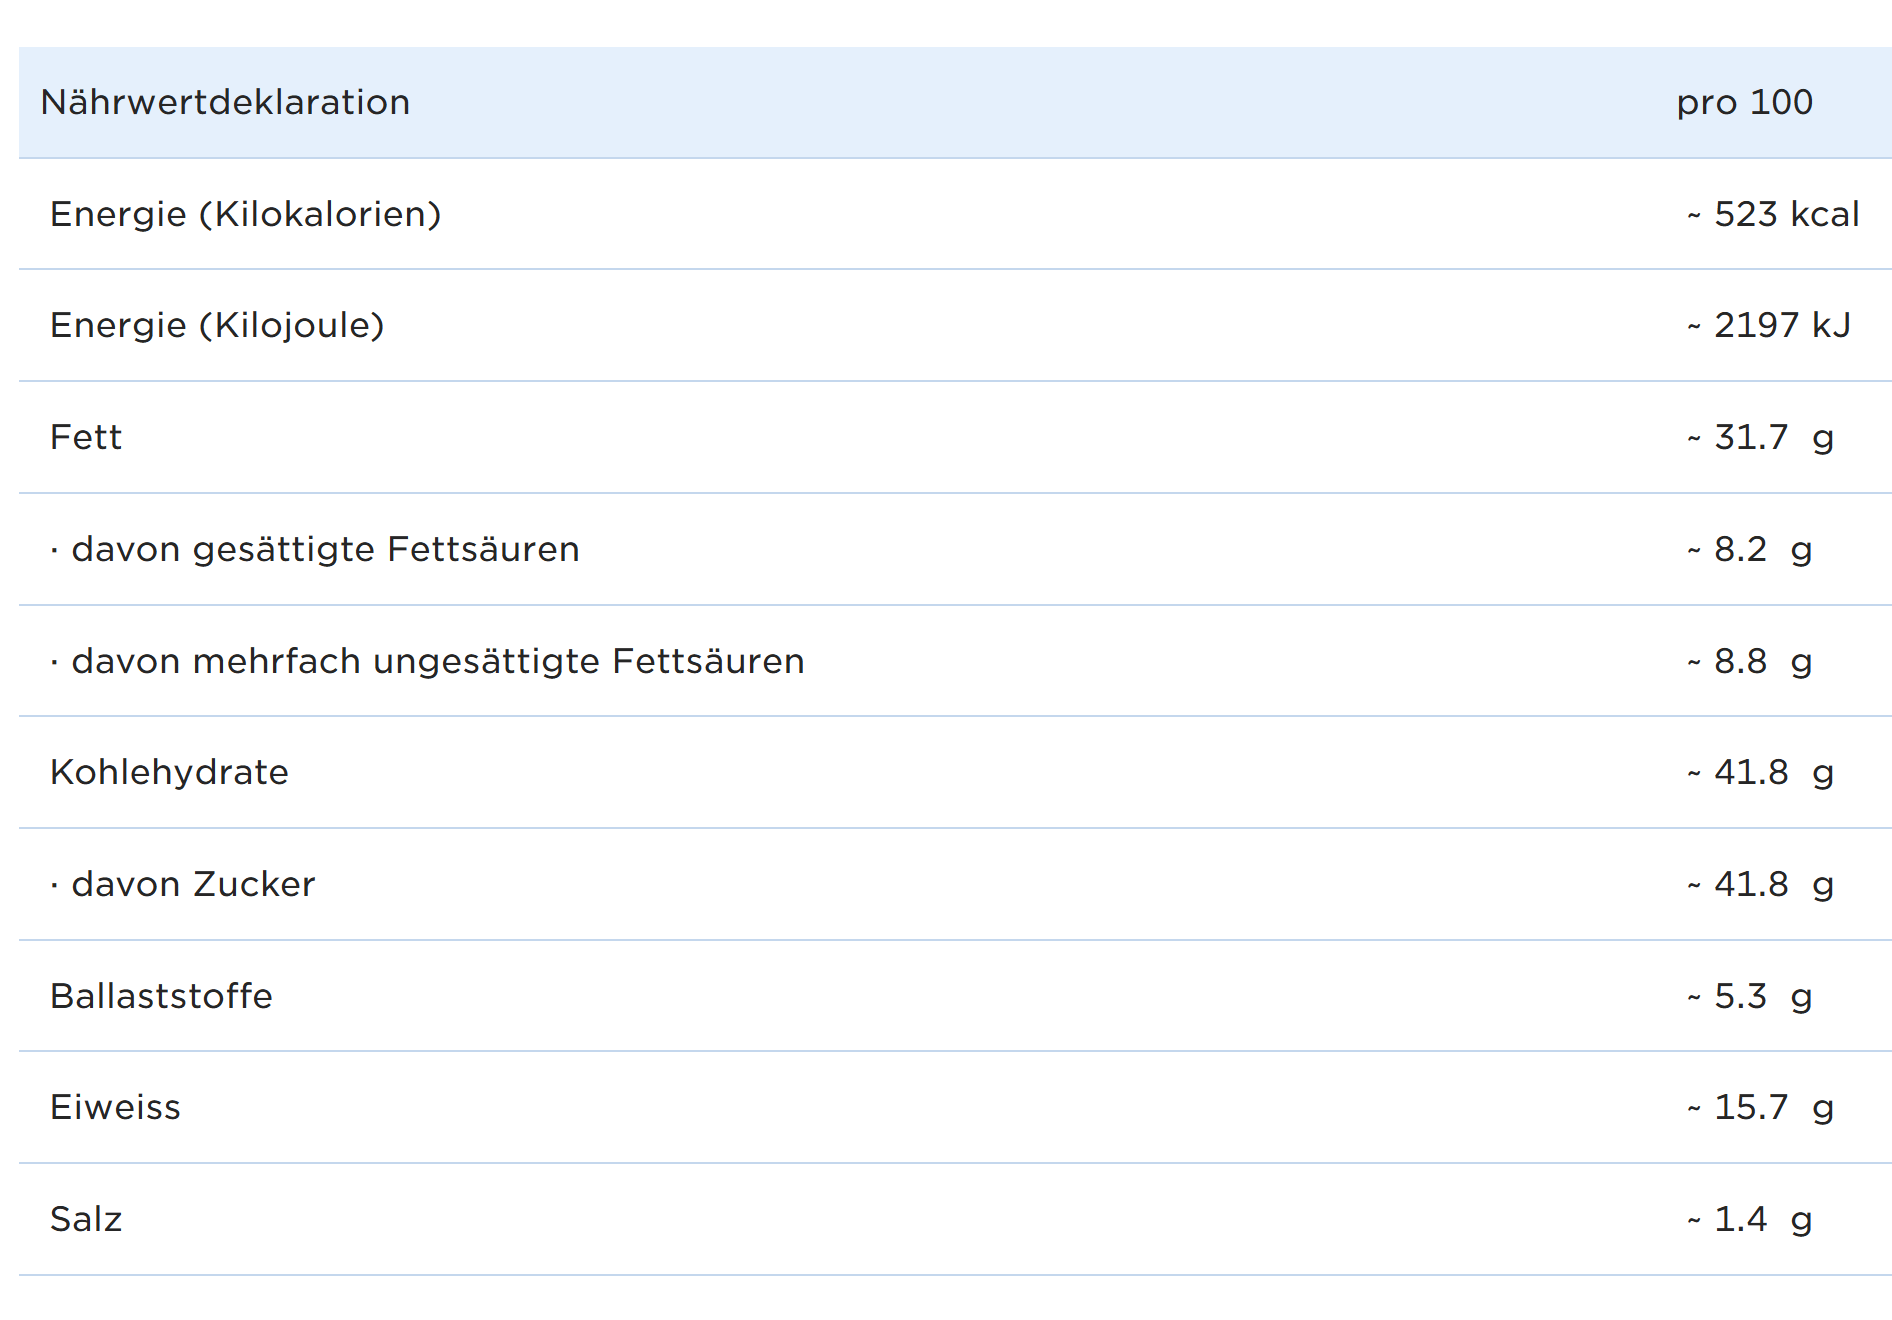Select the 1.4 g Salz value
Image resolution: width=1892 pixels, height=1320 pixels.
click(x=1750, y=1219)
